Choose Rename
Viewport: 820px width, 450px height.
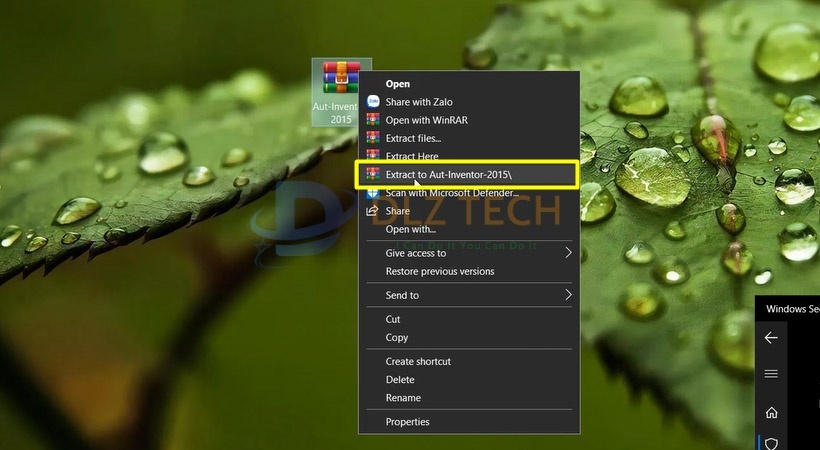tap(469, 398)
